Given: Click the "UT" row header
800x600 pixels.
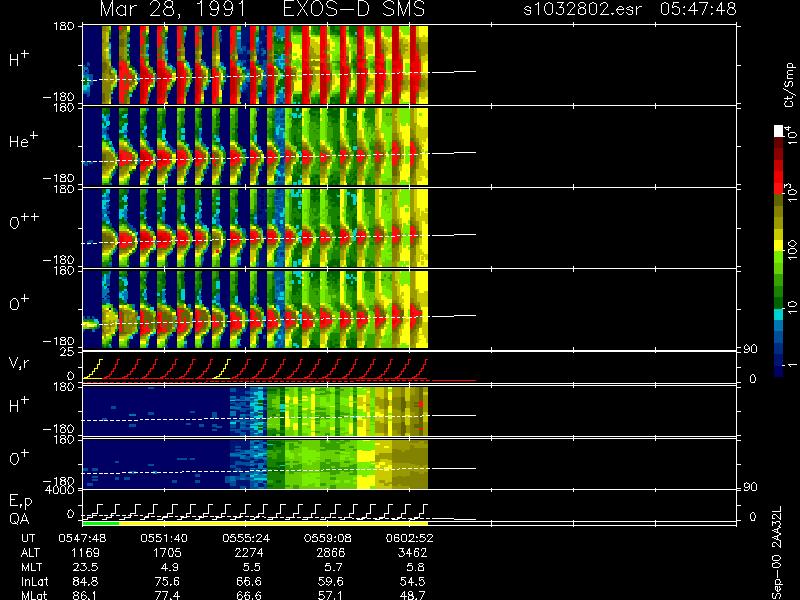Looking at the screenshot, I should pos(29,538).
